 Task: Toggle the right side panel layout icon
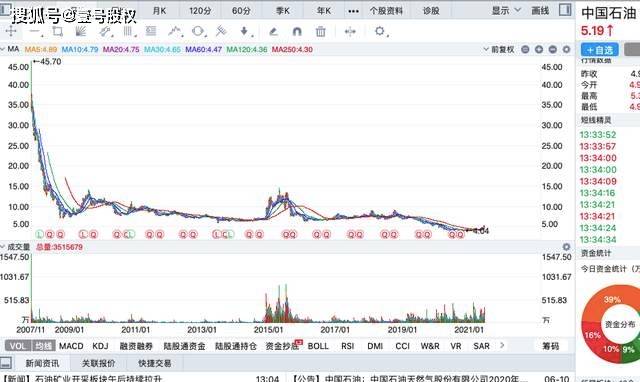(565, 10)
